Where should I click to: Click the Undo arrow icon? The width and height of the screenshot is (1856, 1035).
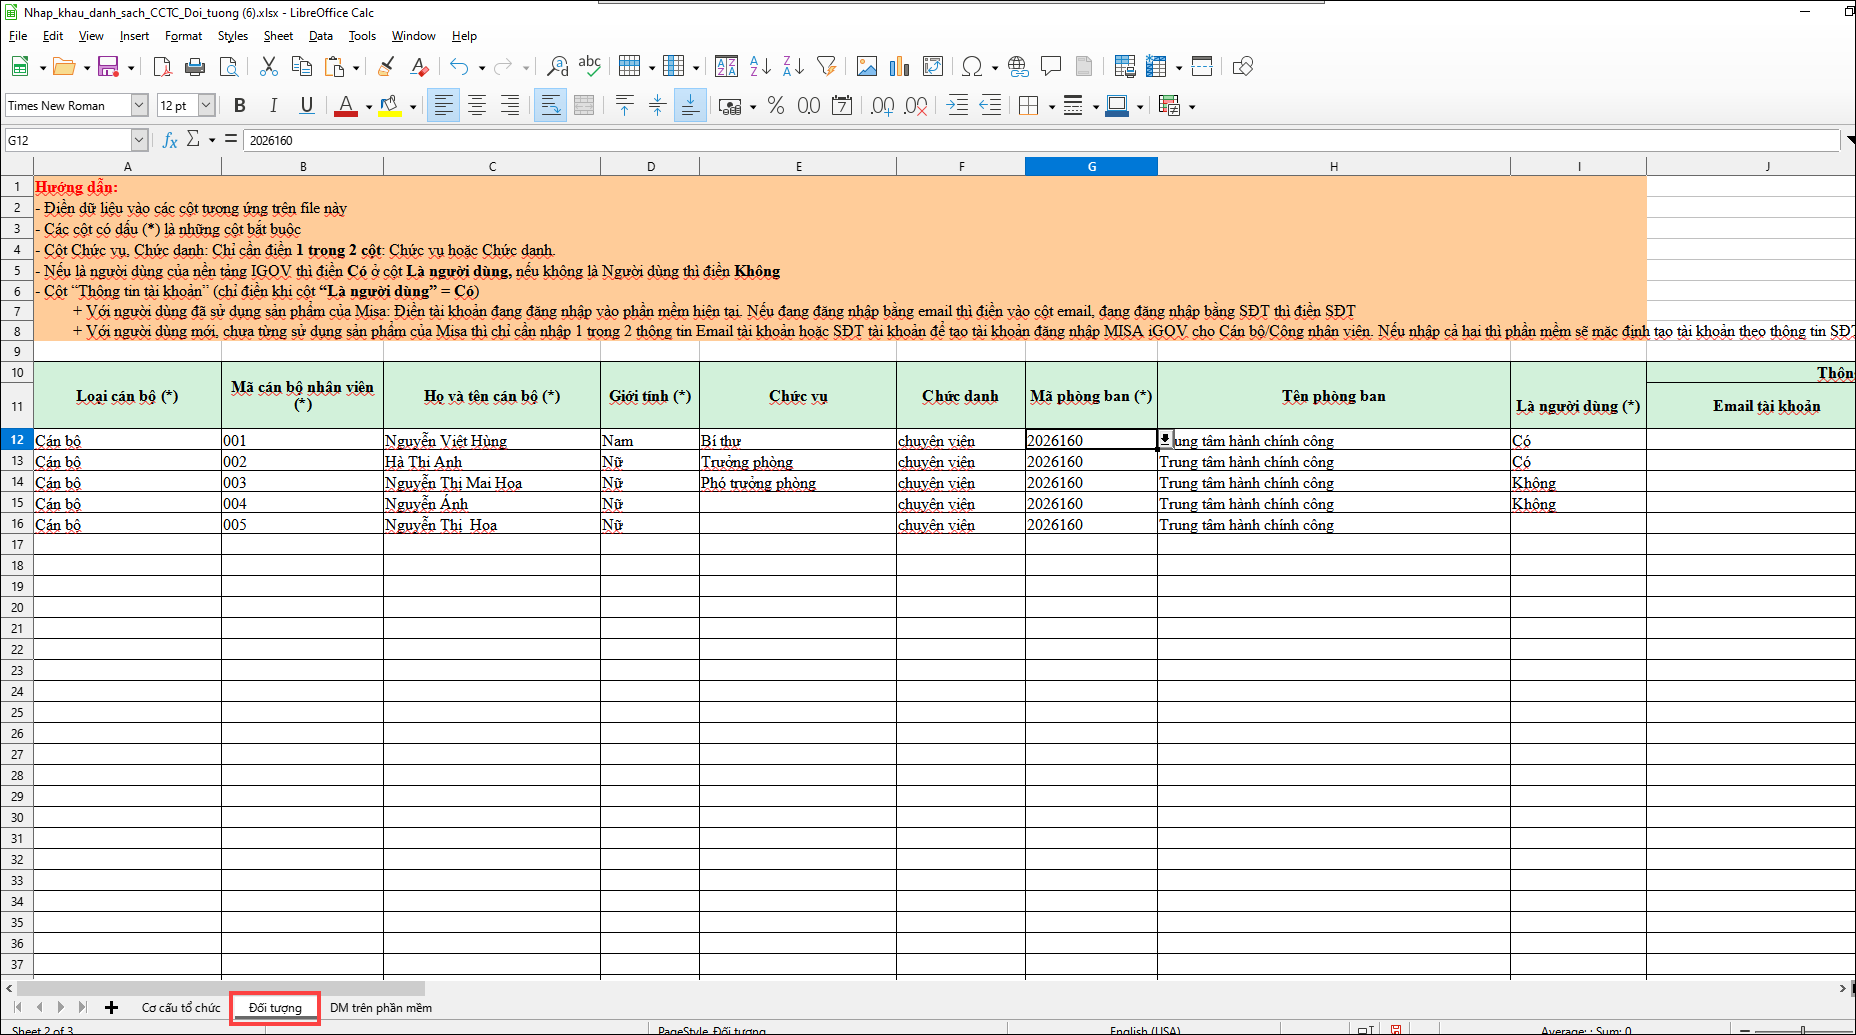tap(459, 67)
